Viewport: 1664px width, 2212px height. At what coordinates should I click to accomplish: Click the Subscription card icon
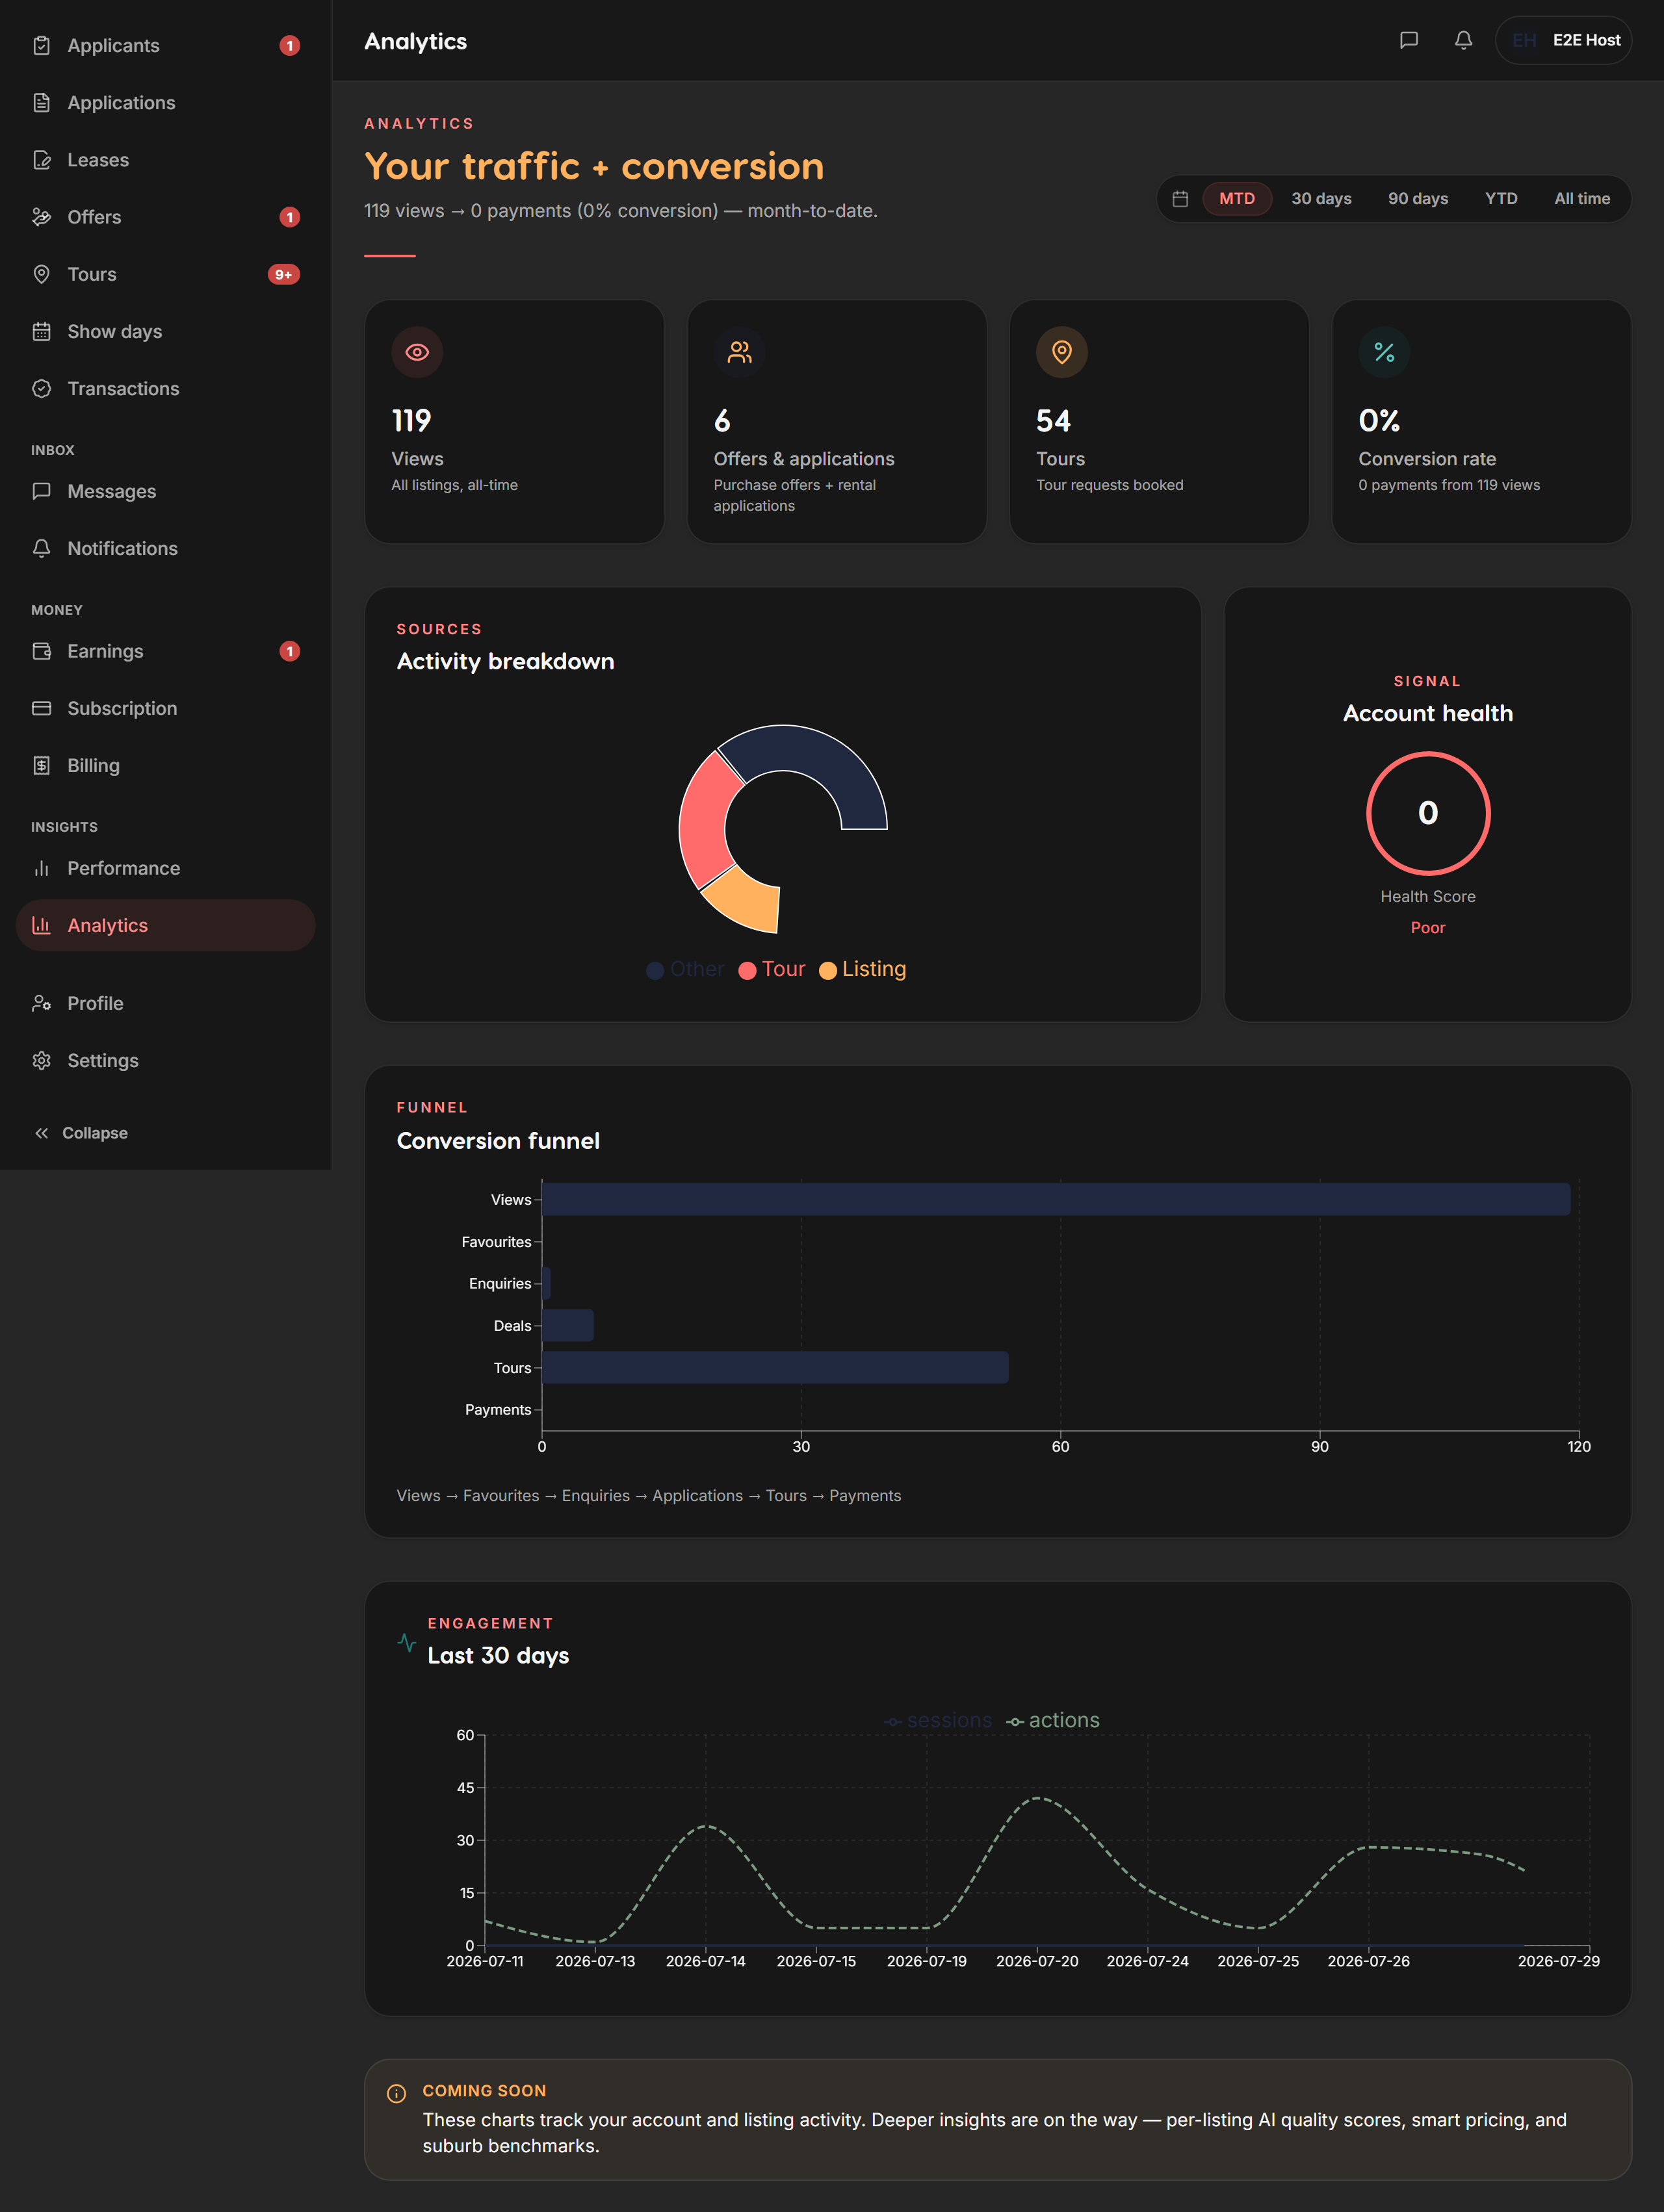tap(41, 708)
